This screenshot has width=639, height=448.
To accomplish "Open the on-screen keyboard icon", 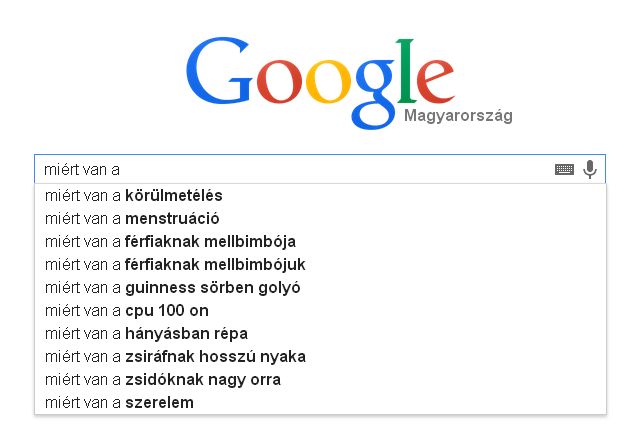I will click(x=564, y=170).
